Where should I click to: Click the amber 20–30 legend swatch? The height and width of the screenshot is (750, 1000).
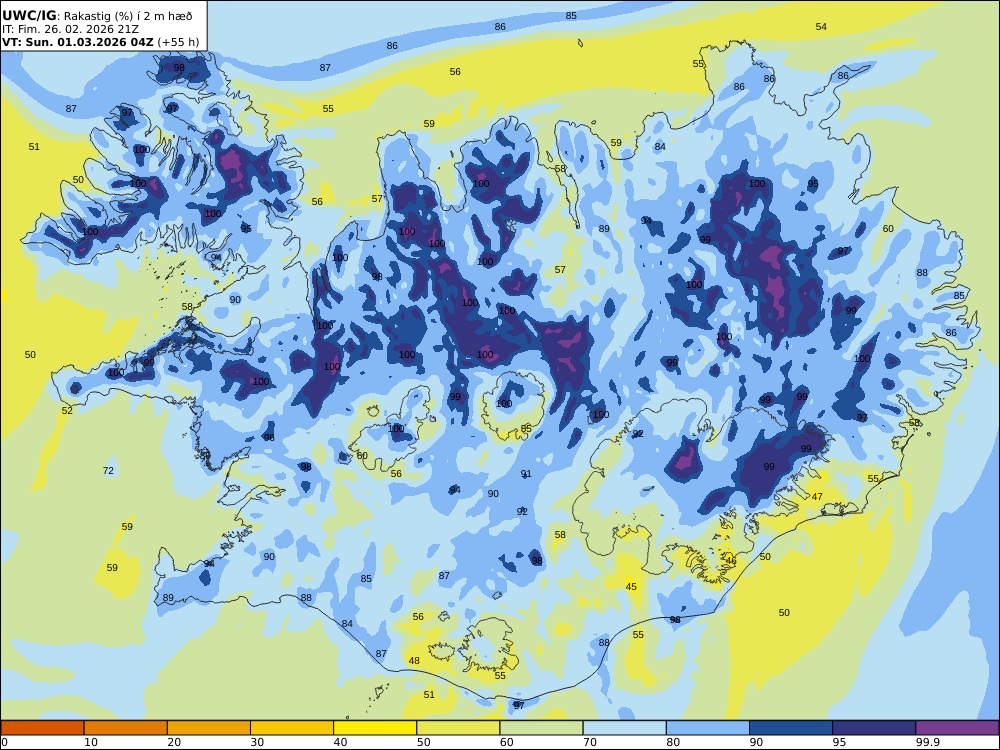(209, 728)
